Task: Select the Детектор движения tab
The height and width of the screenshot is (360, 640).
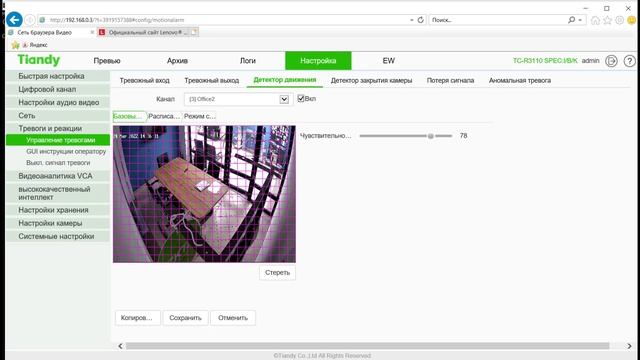Action: [285, 80]
